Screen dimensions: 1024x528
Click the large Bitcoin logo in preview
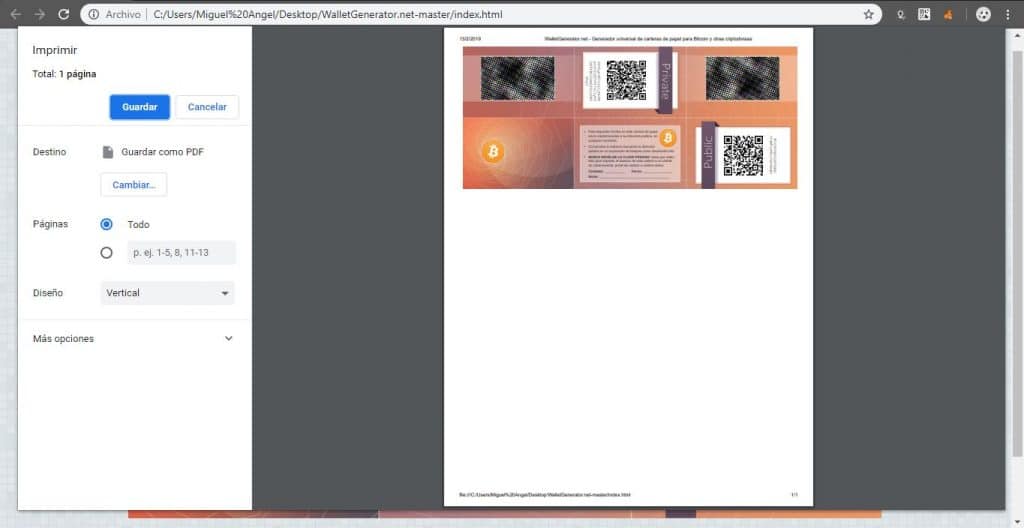pos(493,152)
